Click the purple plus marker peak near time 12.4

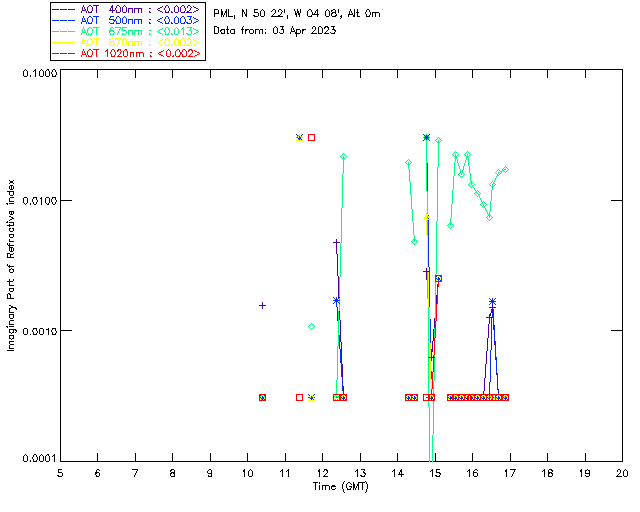click(x=336, y=243)
